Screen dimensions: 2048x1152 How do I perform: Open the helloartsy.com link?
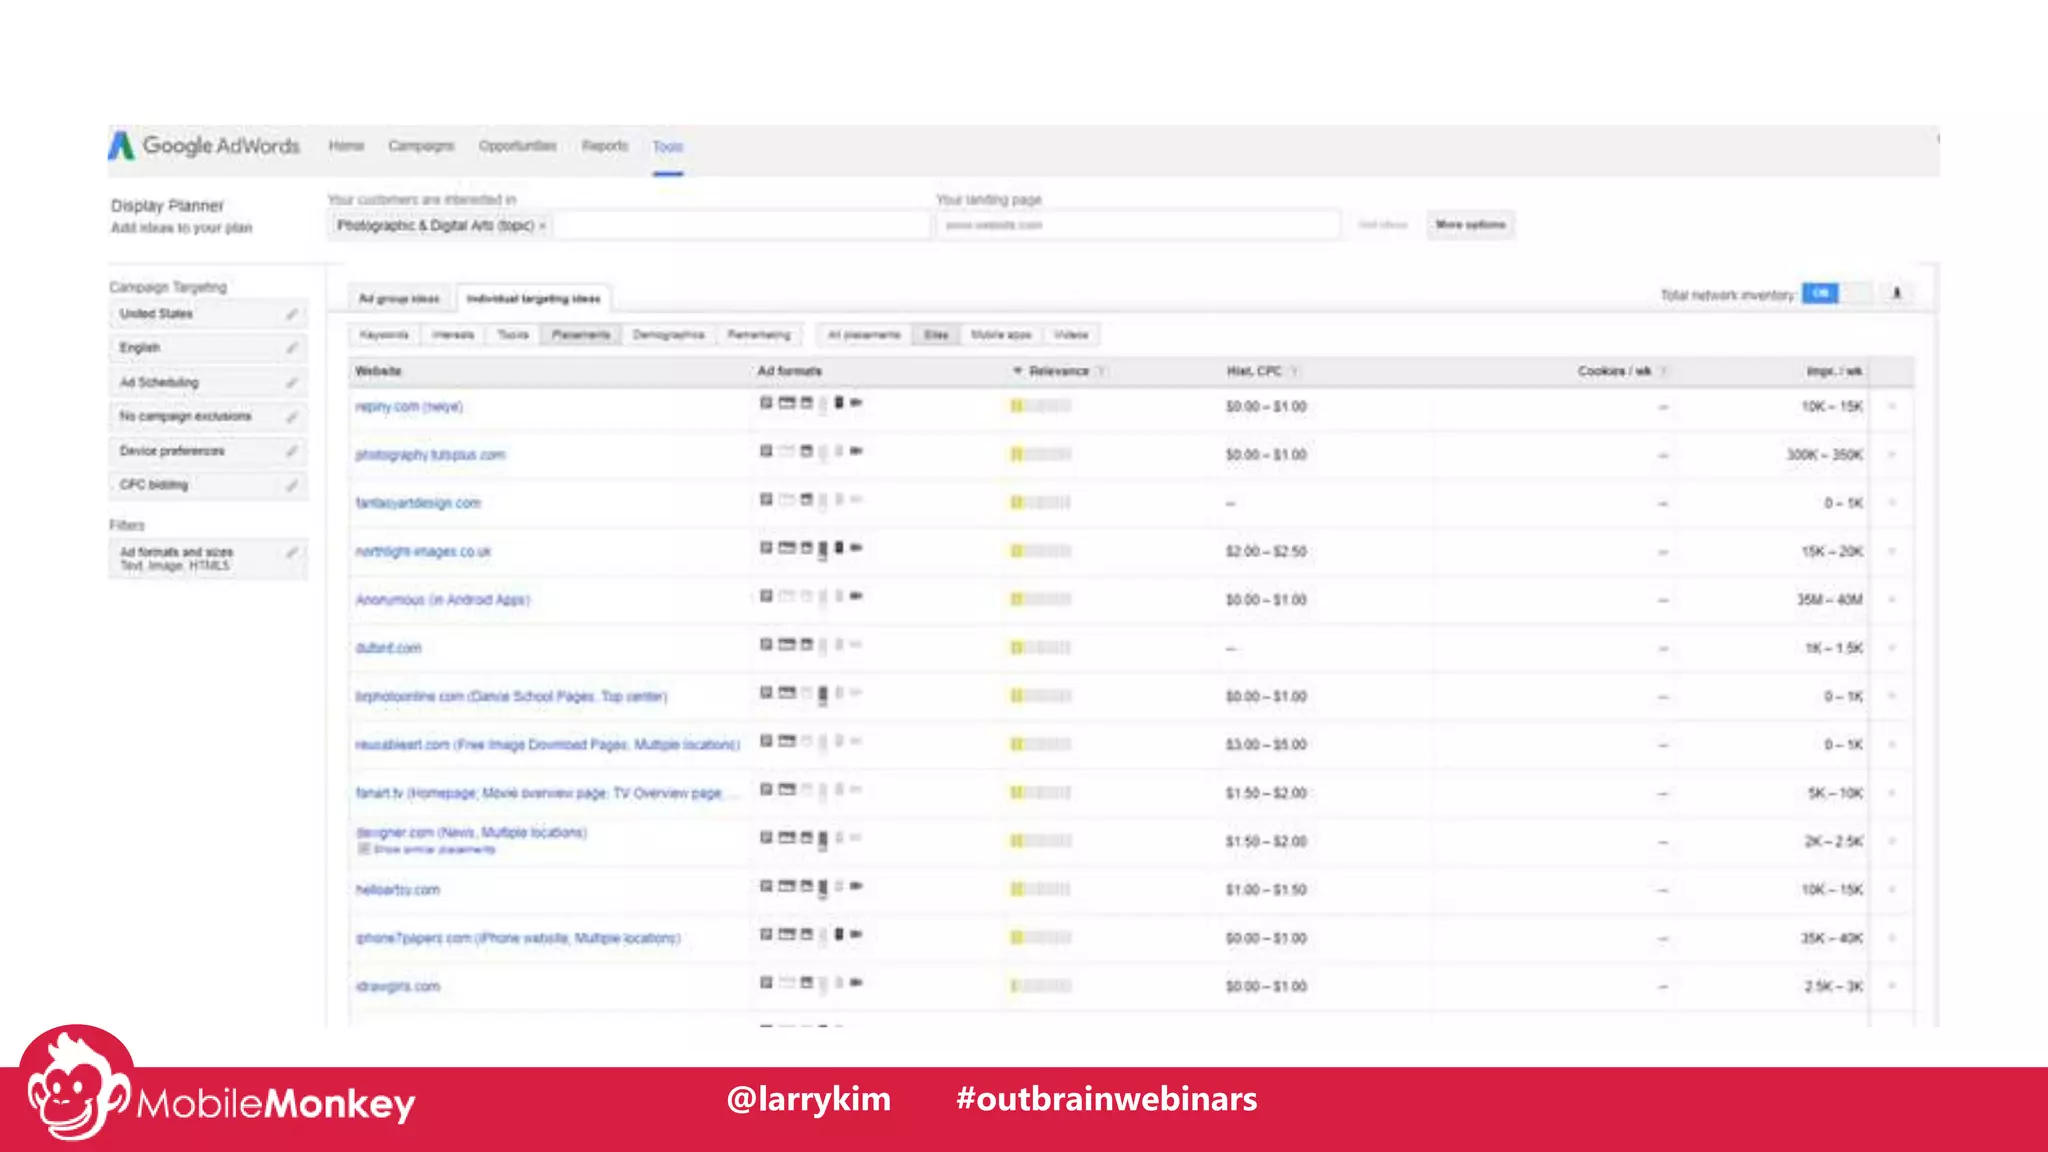coord(397,890)
